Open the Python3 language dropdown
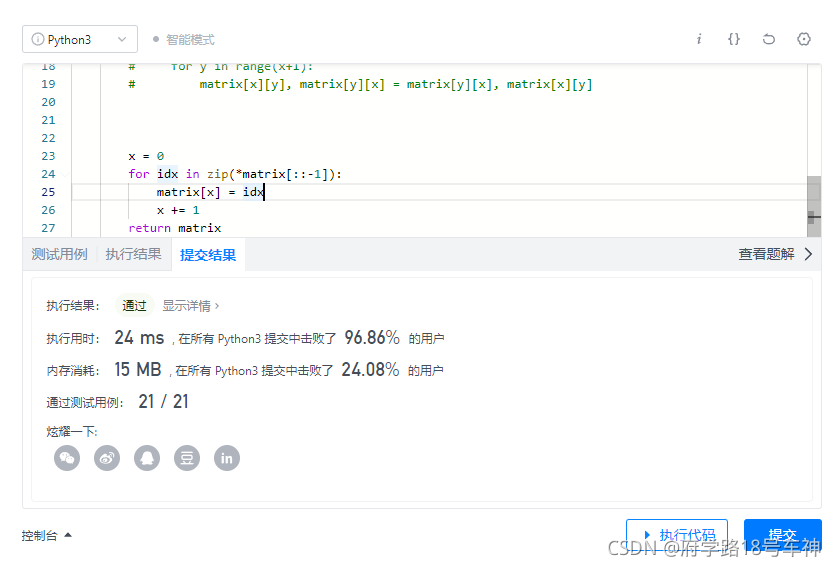The image size is (836, 567). point(80,39)
